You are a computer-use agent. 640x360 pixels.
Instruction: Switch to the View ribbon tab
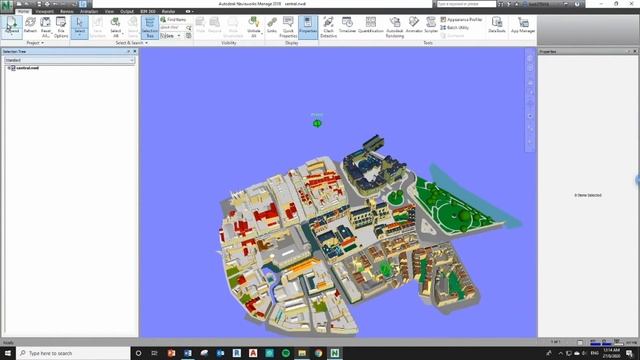(x=109, y=11)
